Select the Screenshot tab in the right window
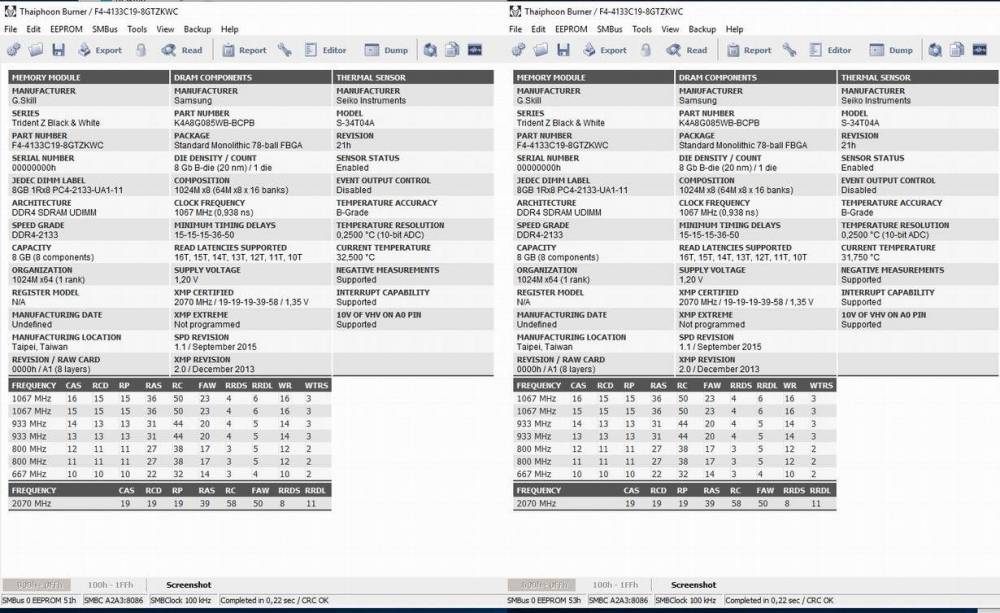Screen dimensions: 1000x613 693,585
